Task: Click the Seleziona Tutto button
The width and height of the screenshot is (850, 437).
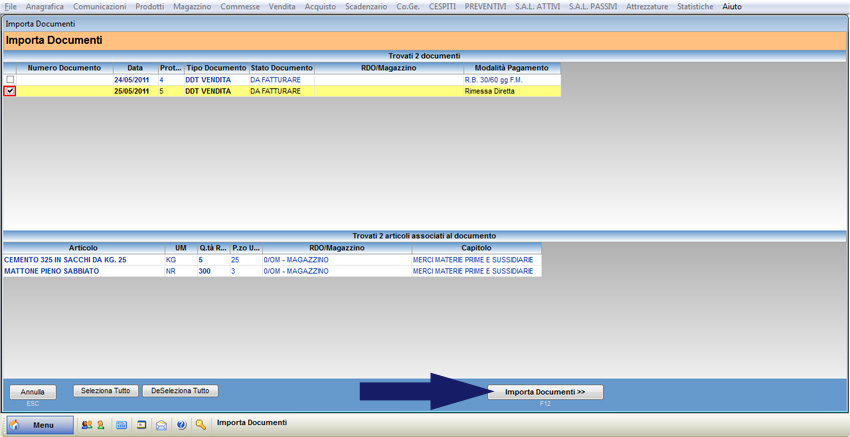Action: (105, 391)
